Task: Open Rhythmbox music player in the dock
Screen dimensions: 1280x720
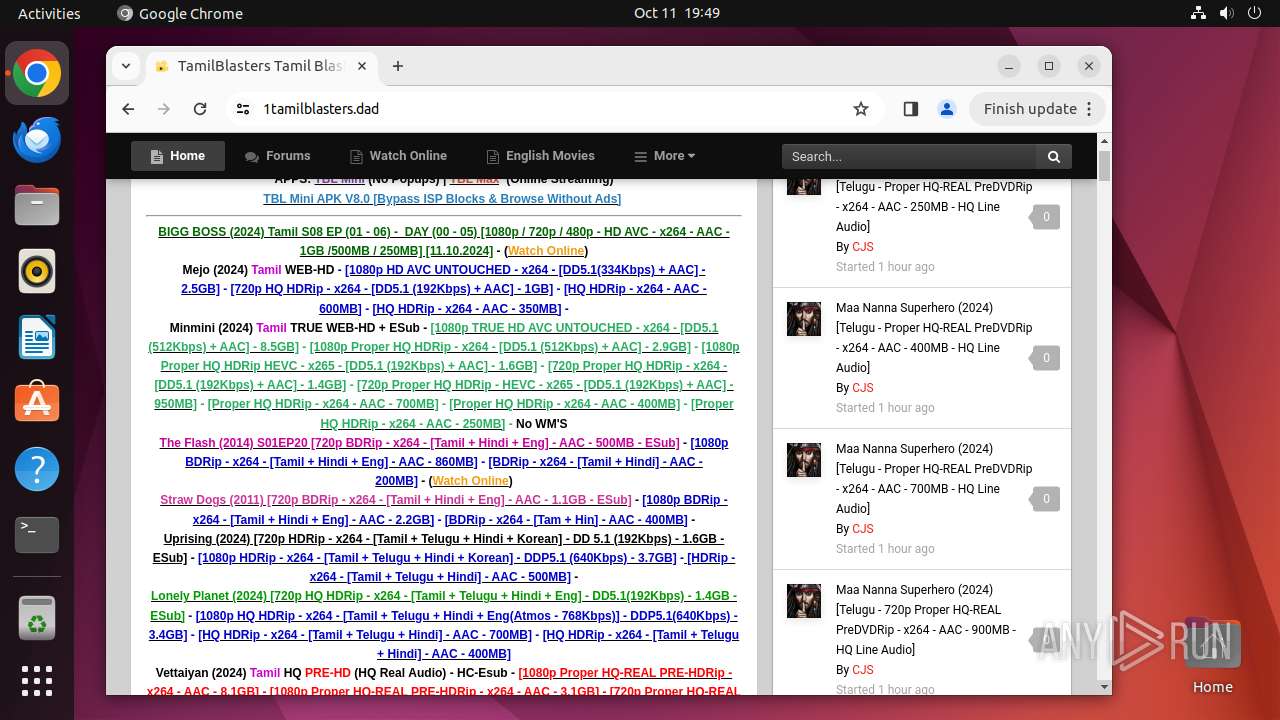Action: [37, 271]
